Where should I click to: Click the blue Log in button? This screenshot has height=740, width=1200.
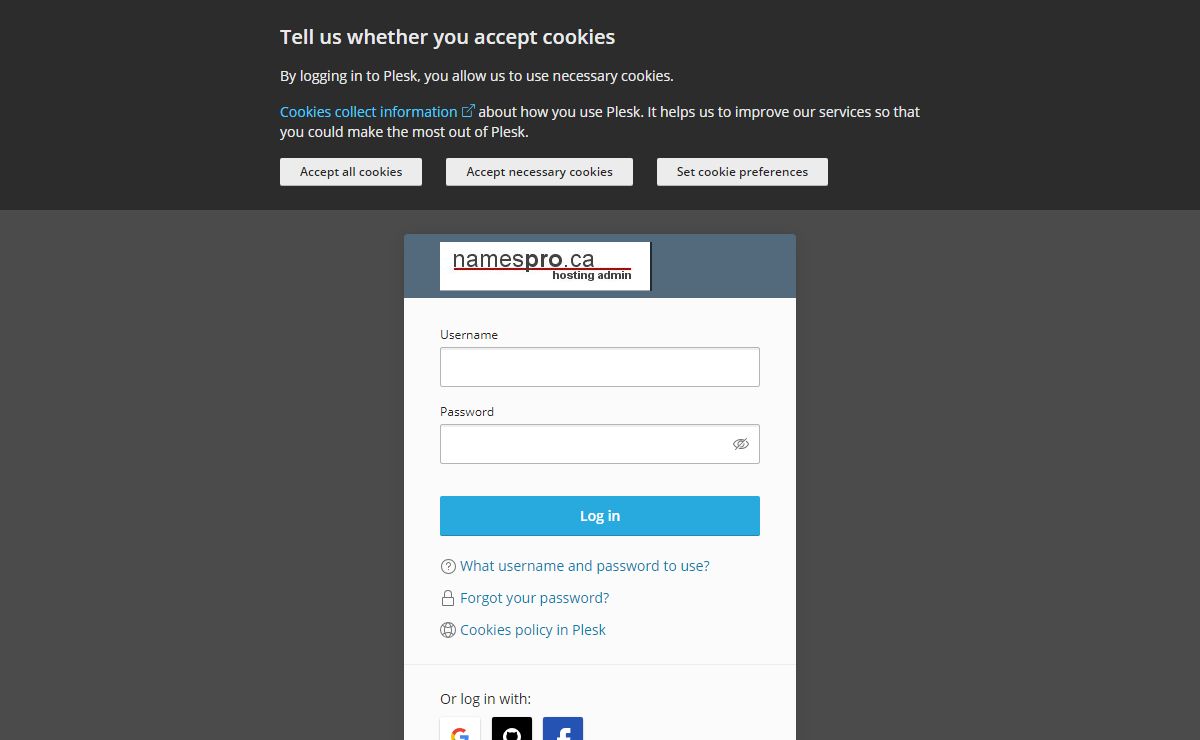click(600, 516)
